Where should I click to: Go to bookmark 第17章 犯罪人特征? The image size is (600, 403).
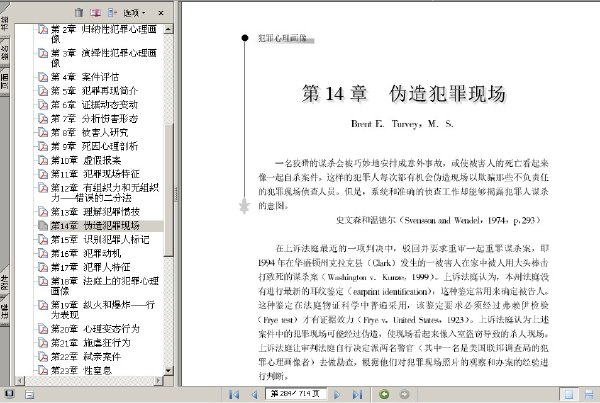[90, 267]
